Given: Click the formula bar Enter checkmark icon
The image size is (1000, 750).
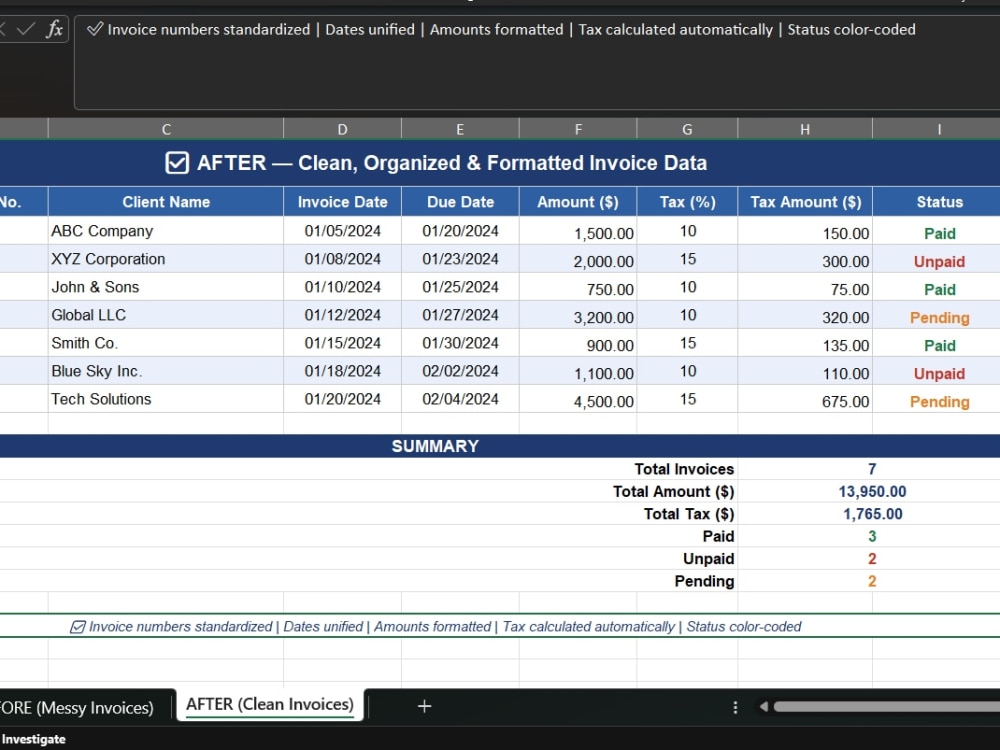Looking at the screenshot, I should click(x=26, y=29).
